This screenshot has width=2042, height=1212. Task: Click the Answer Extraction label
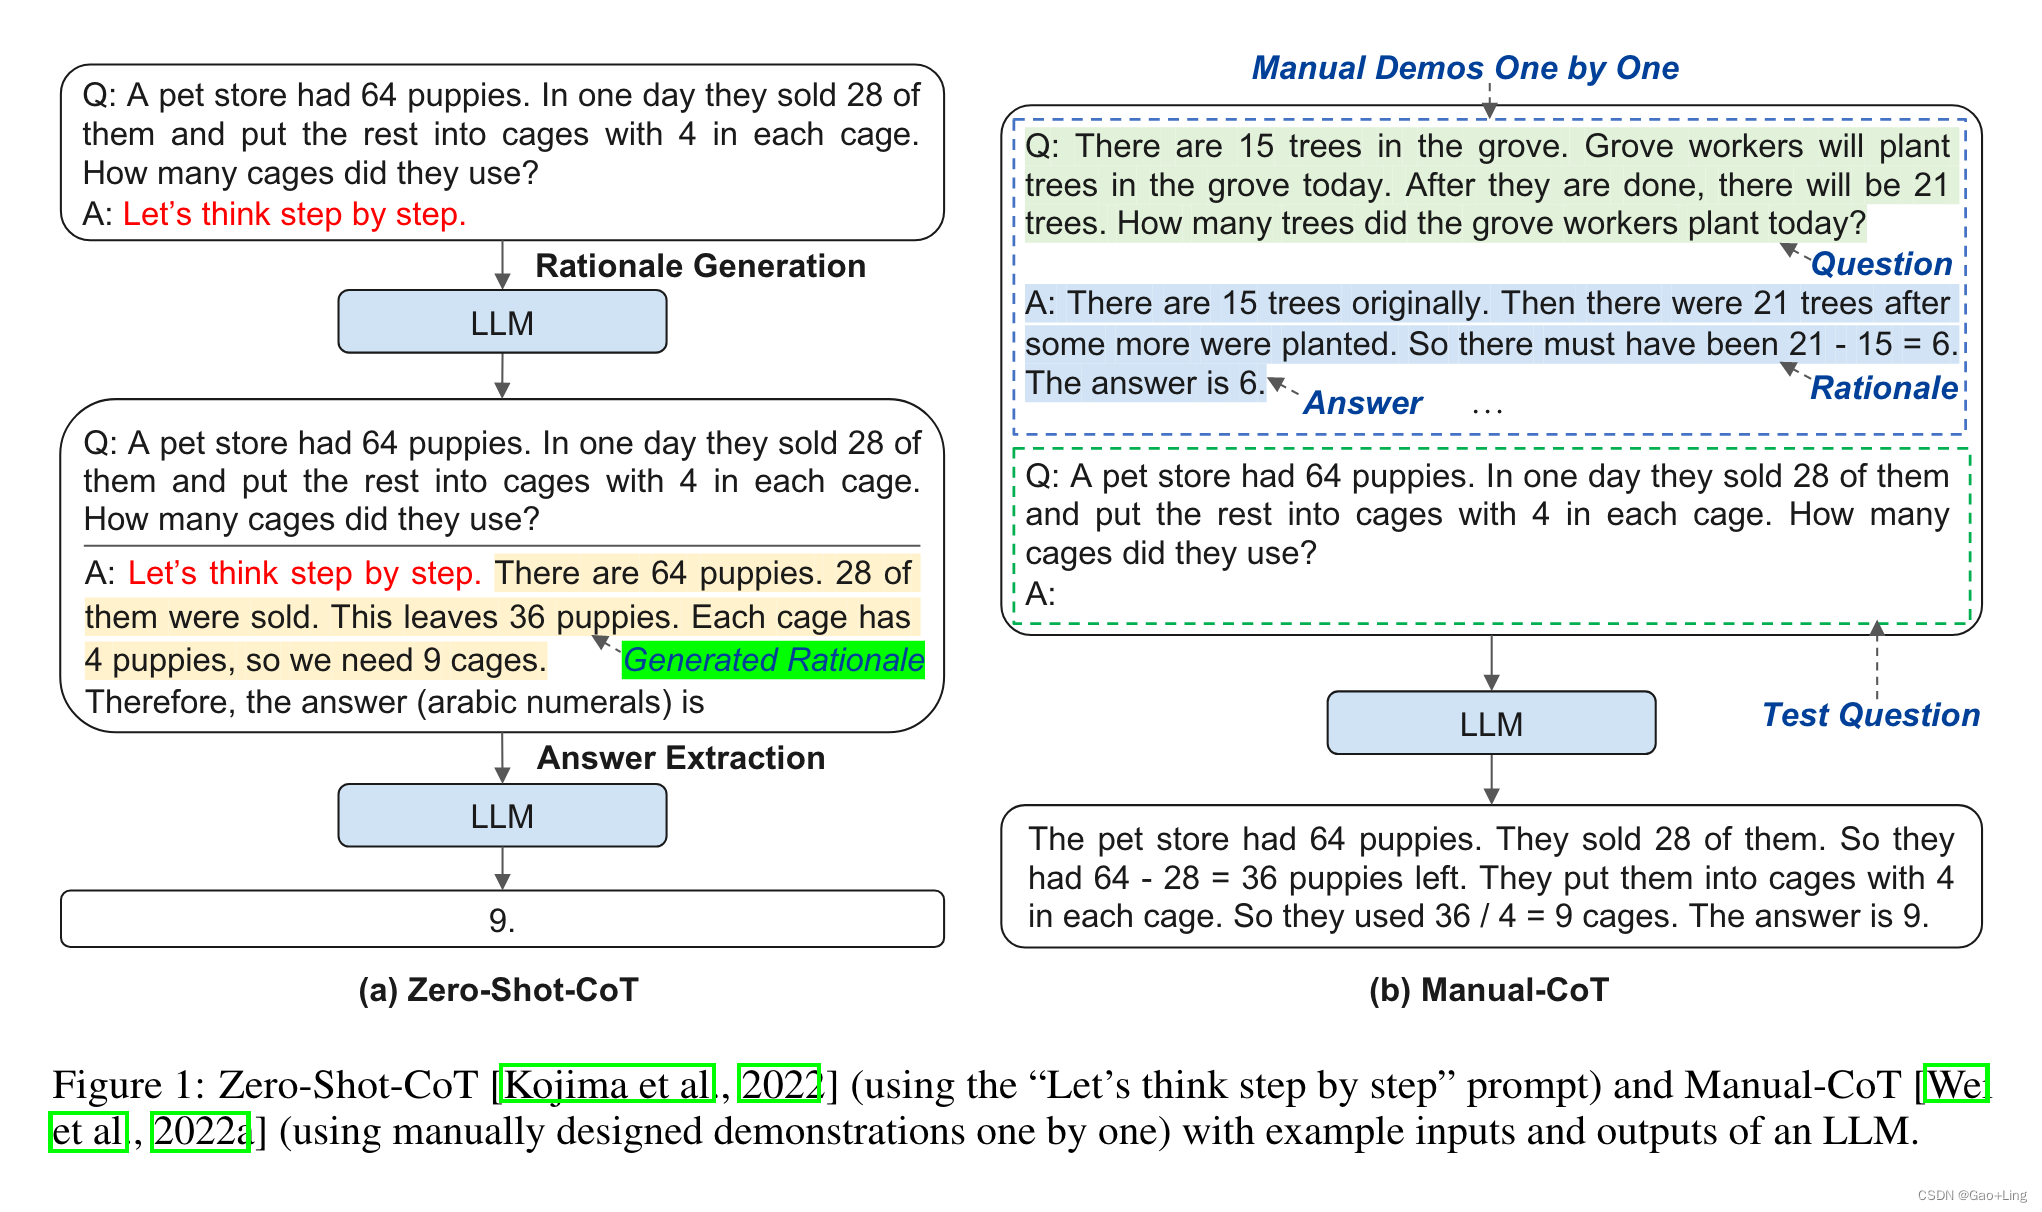tap(681, 758)
